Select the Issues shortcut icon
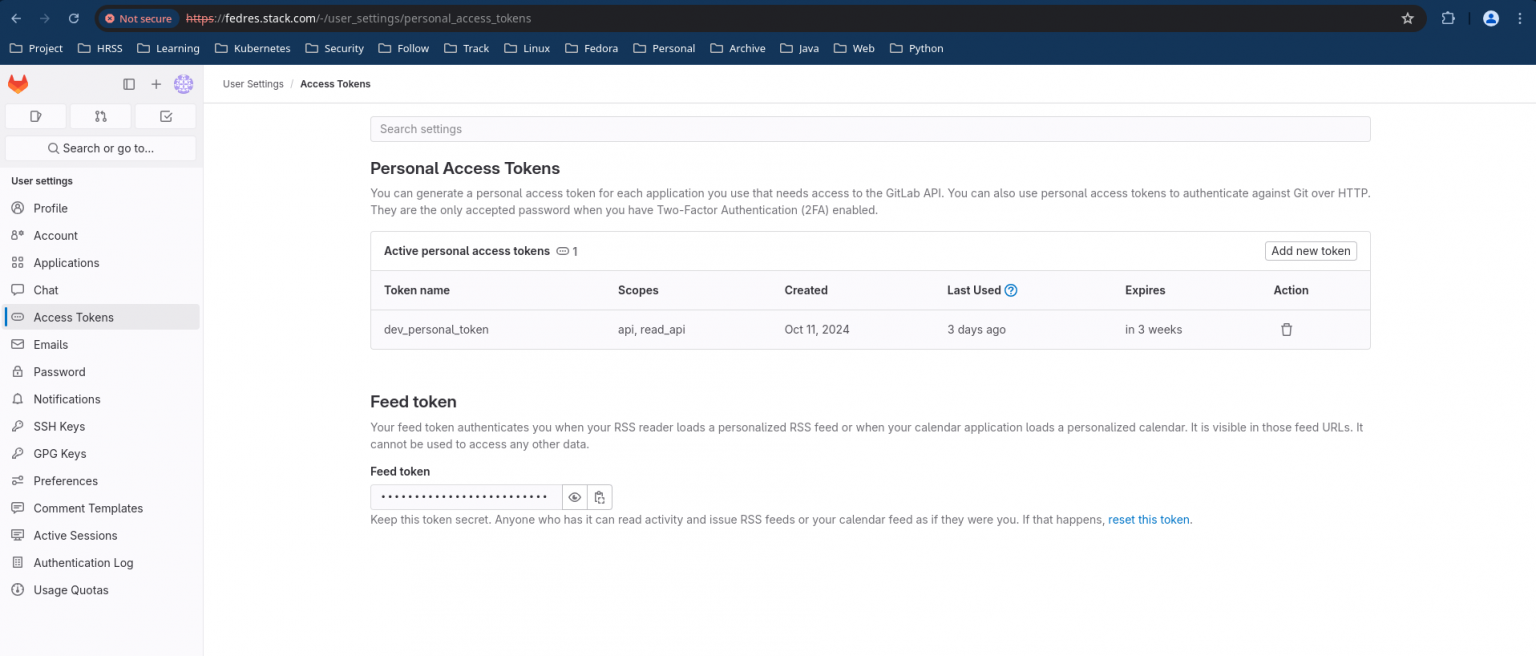 (35, 116)
